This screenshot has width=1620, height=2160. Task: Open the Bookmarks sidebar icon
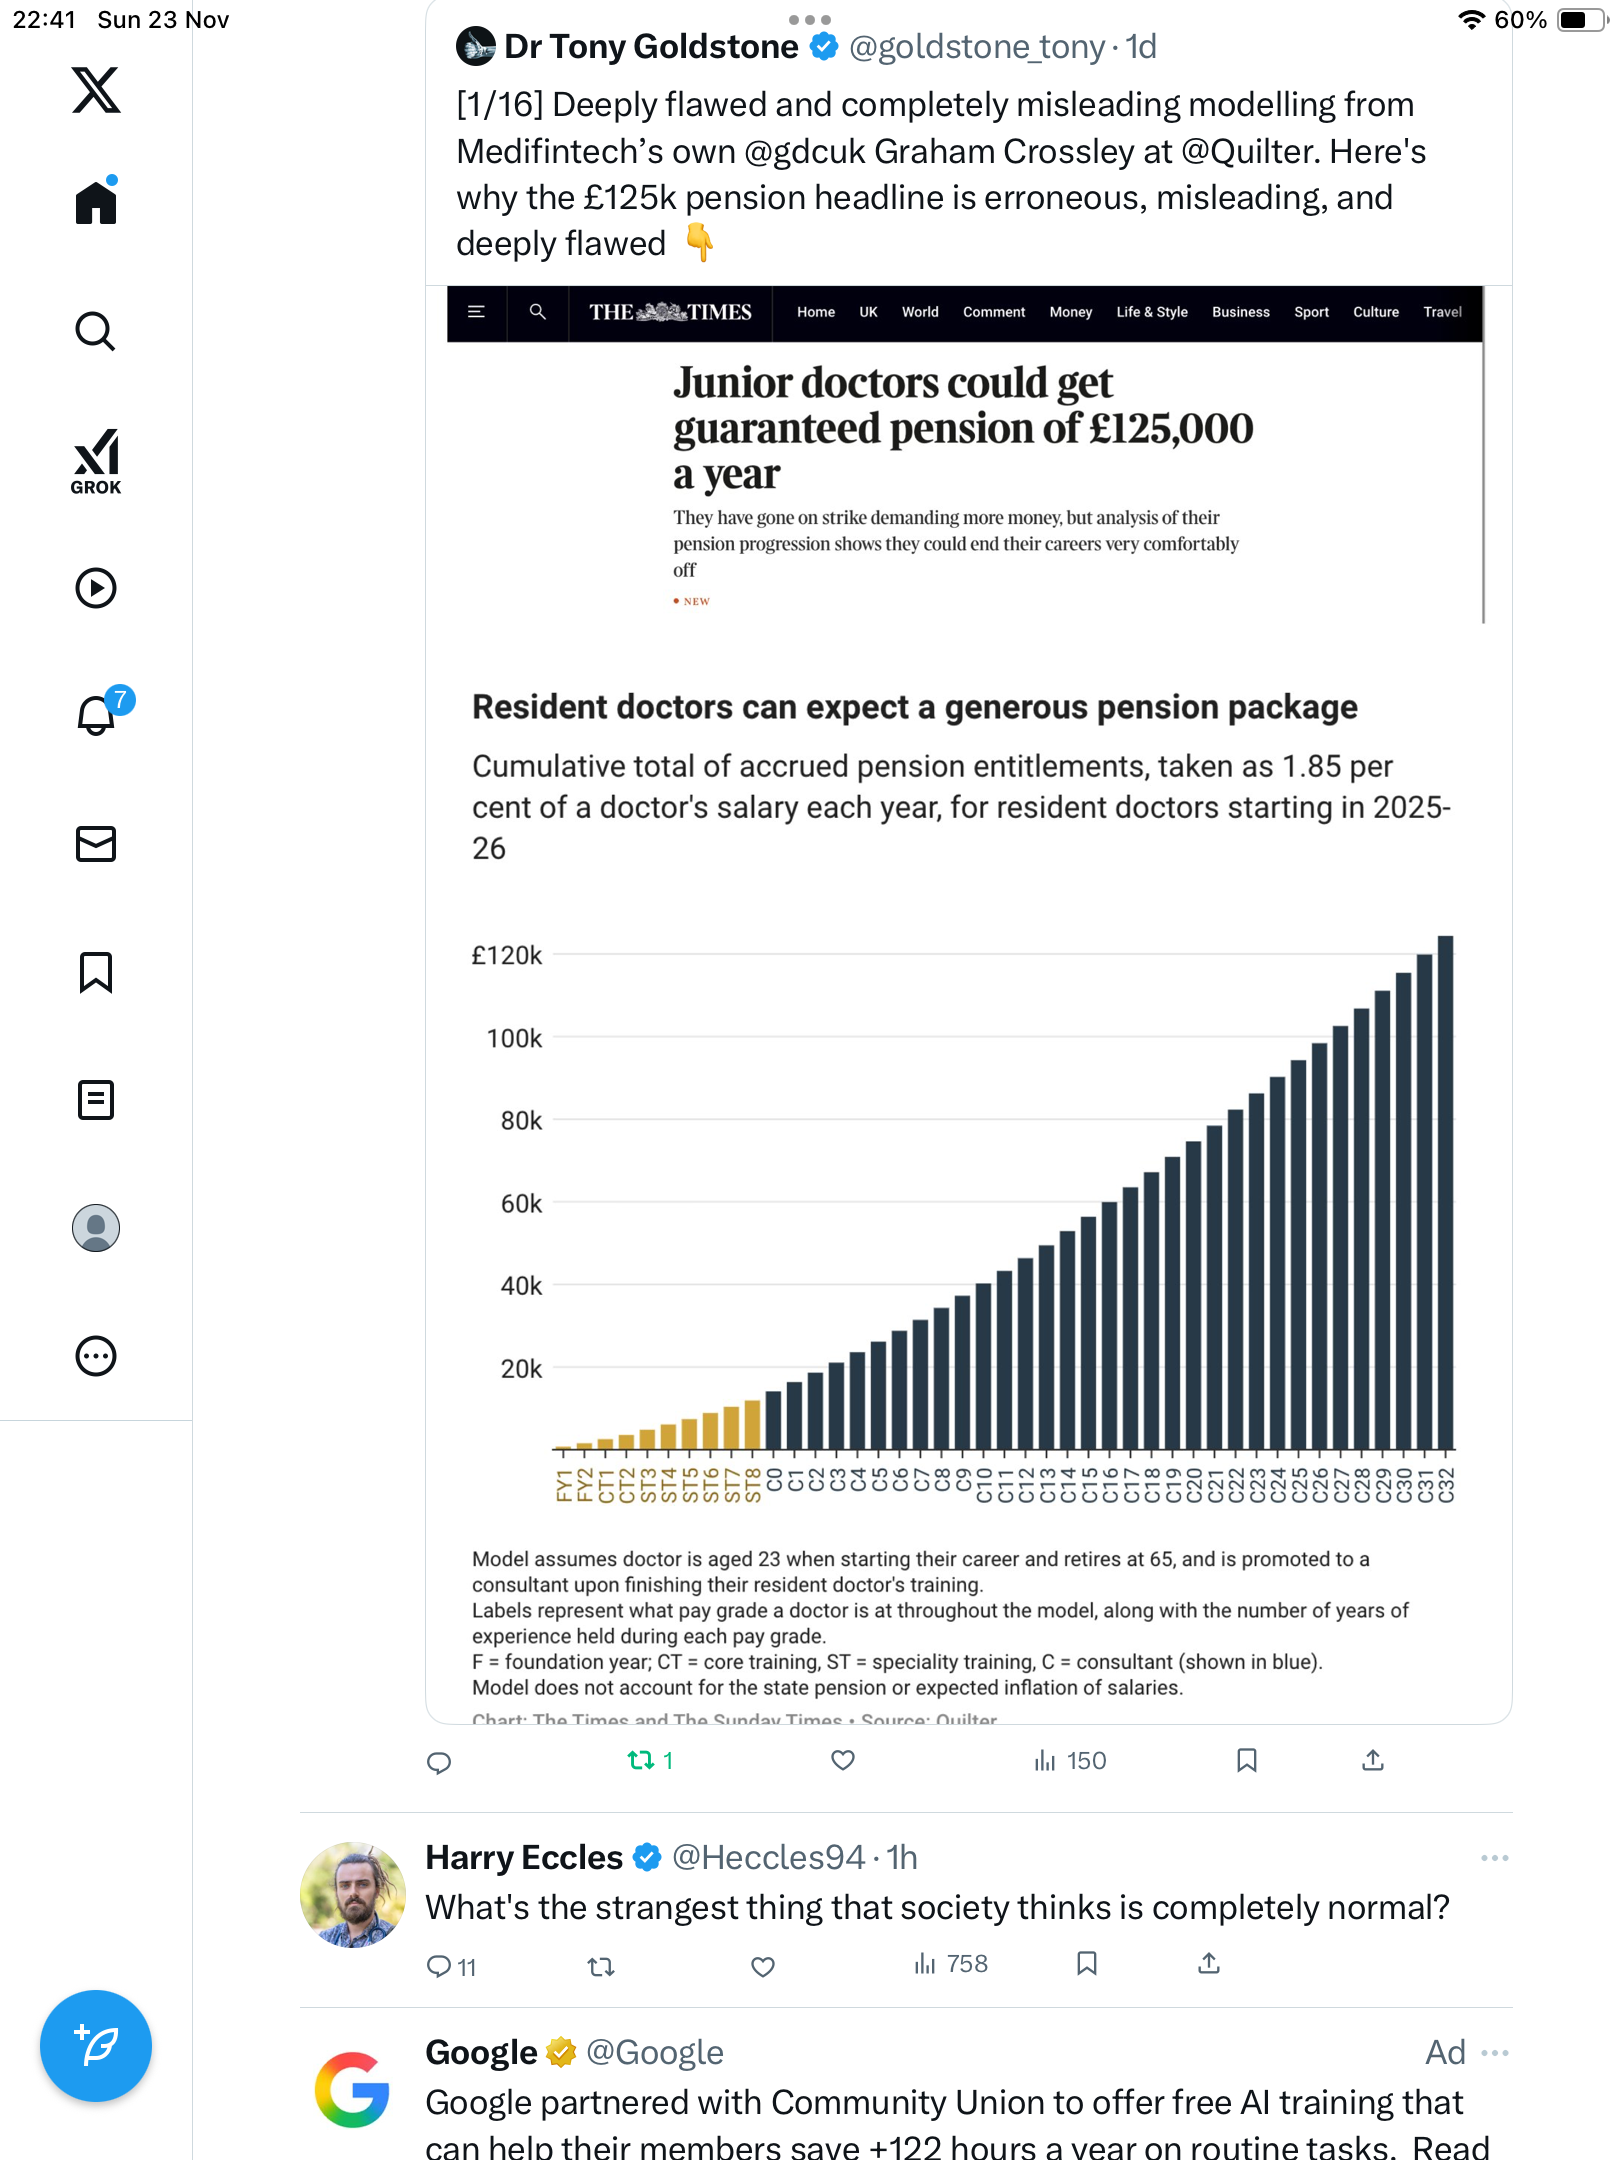(x=96, y=972)
